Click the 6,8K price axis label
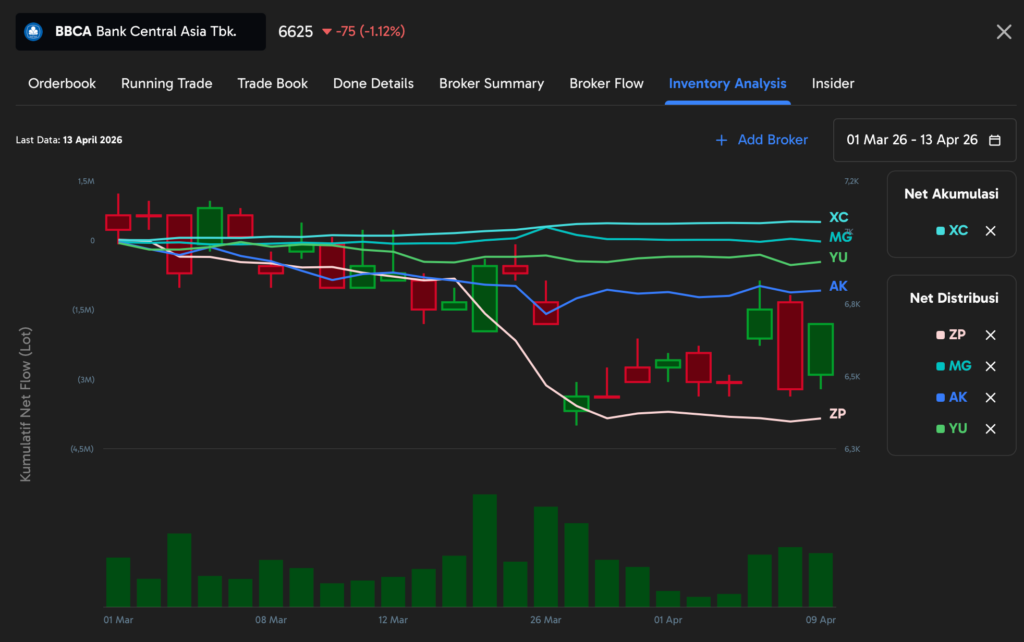The image size is (1024, 642). (x=852, y=304)
